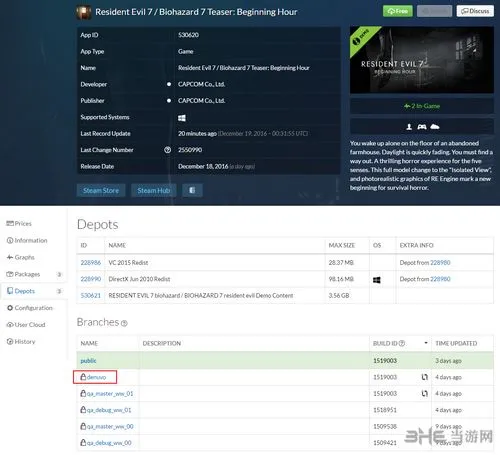This screenshot has width=500, height=455.
Task: Click lock icon beside qa_debug_ww_00
Action: tap(83, 443)
